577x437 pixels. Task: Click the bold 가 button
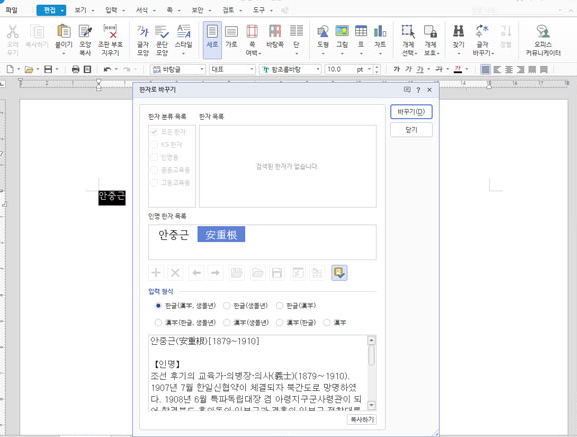(x=396, y=69)
